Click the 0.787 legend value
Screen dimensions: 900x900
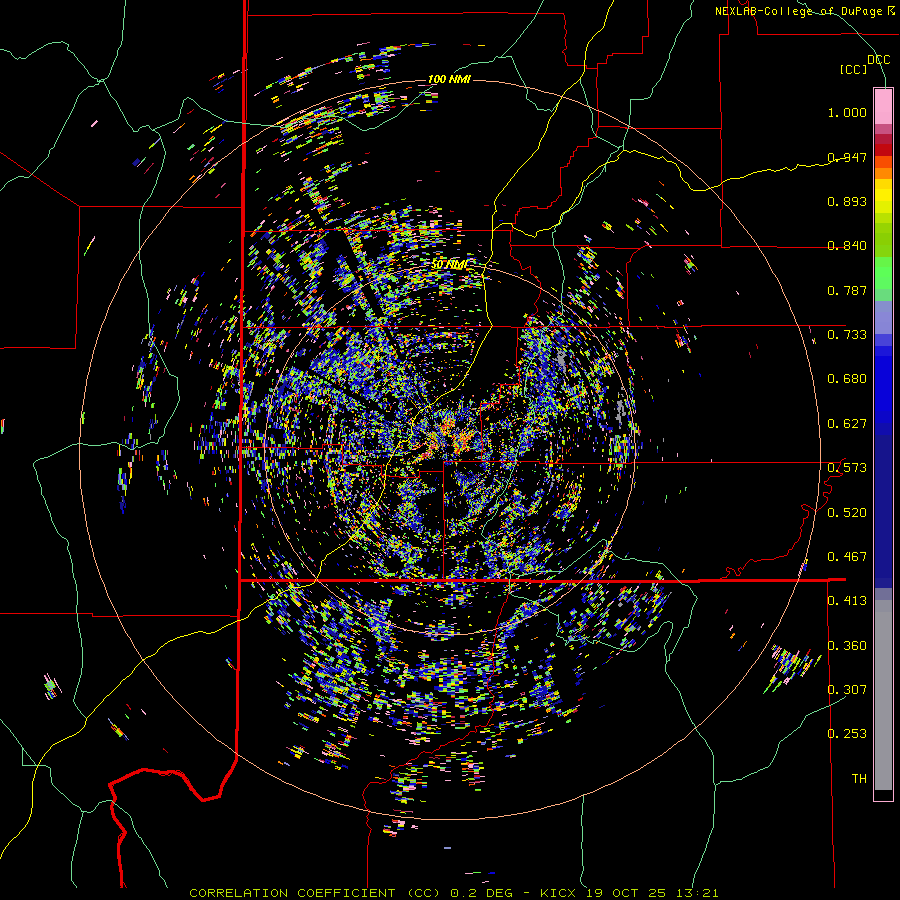coord(847,290)
